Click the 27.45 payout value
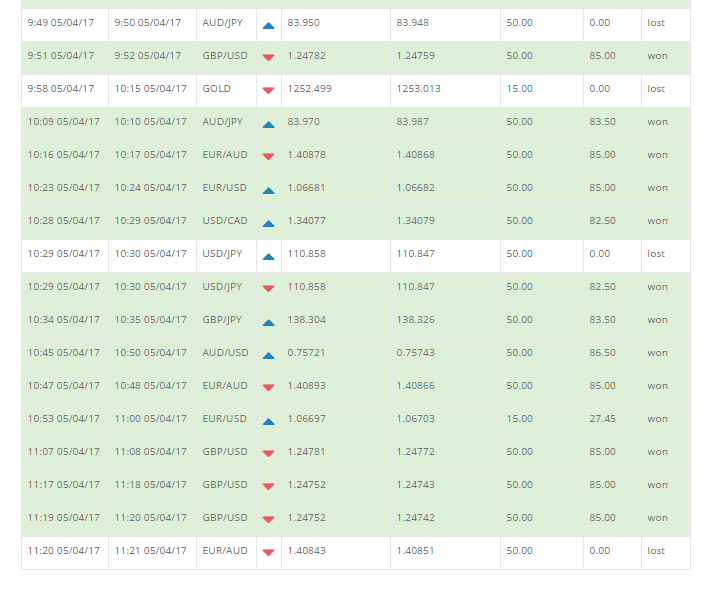The image size is (711, 609). coord(602,419)
